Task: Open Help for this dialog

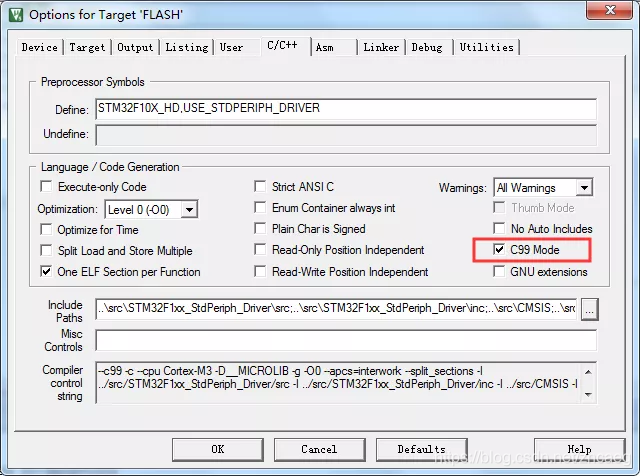Action: [579, 449]
